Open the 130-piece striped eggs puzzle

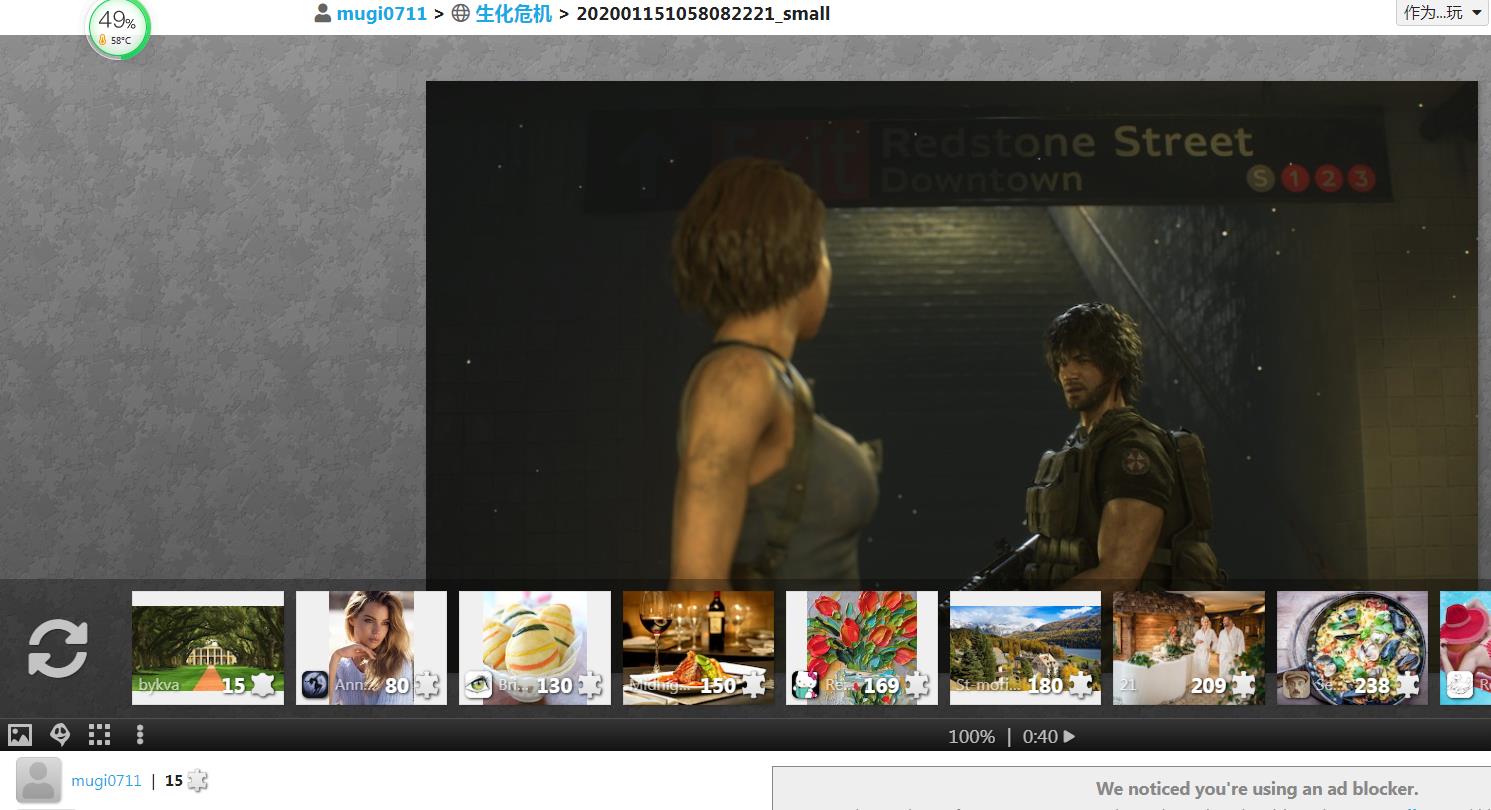pos(534,647)
